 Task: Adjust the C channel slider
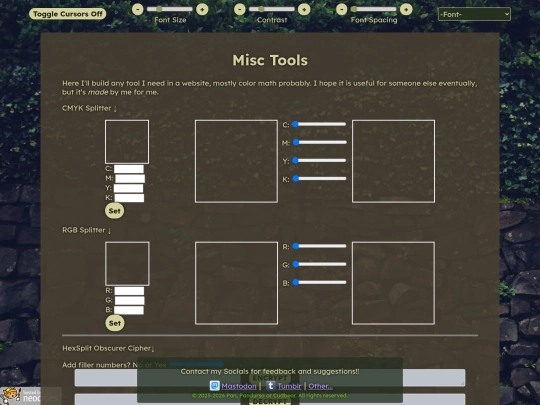pyautogui.click(x=319, y=124)
